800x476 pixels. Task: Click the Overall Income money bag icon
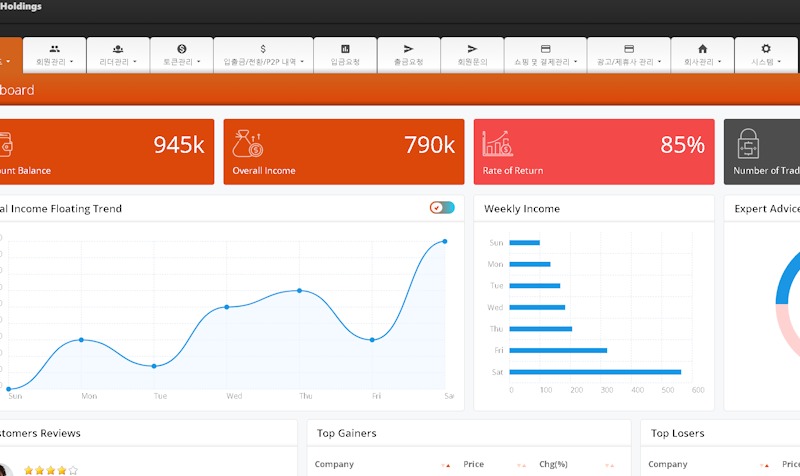coord(248,145)
